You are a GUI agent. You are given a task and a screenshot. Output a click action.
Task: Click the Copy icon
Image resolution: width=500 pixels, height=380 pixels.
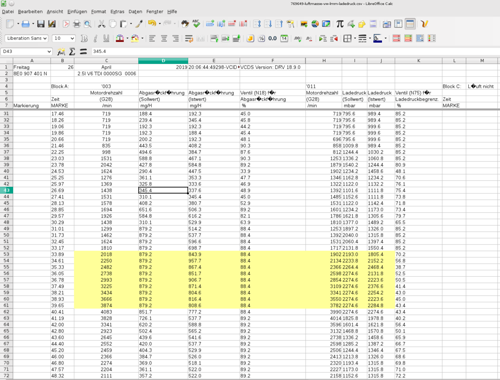[x=113, y=24]
